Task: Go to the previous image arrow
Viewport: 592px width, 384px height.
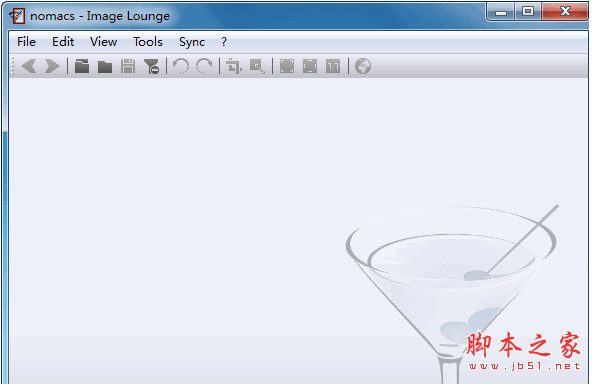Action: [29, 66]
